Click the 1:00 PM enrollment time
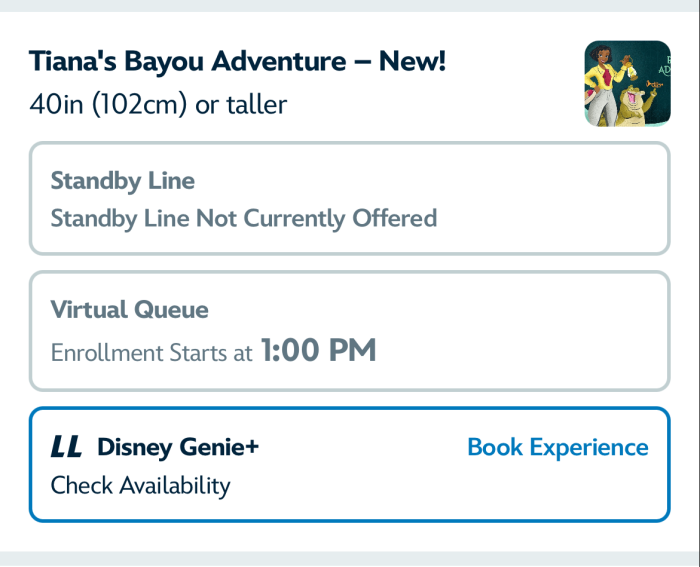The height and width of the screenshot is (567, 700). pos(318,350)
